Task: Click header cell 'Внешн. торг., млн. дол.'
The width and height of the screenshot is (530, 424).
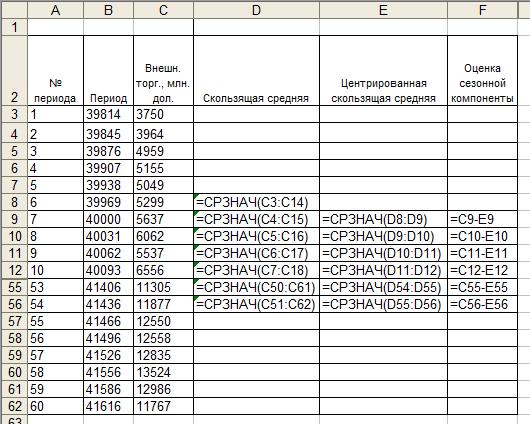Action: pyautogui.click(x=163, y=70)
